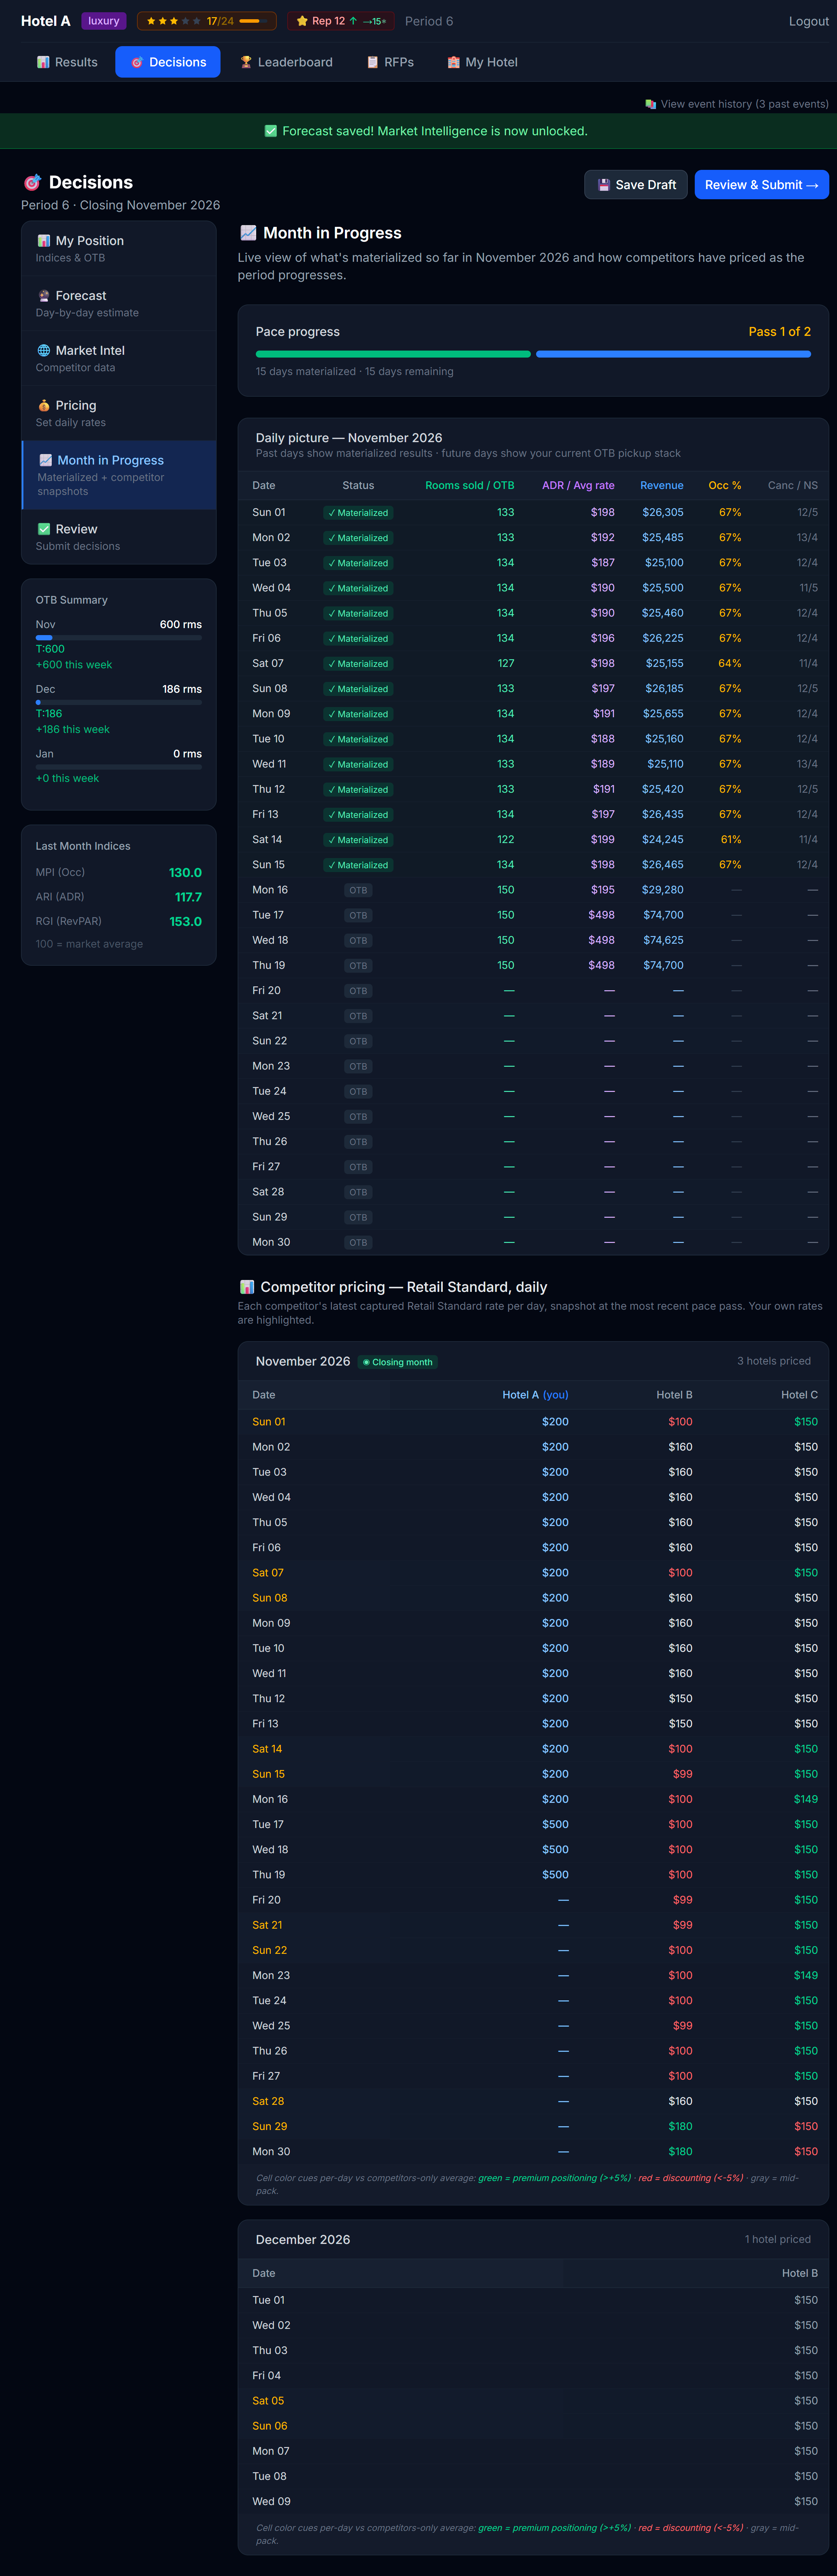The width and height of the screenshot is (837, 2576).
Task: Click the Save Draft floppy disk icon
Action: (x=604, y=185)
